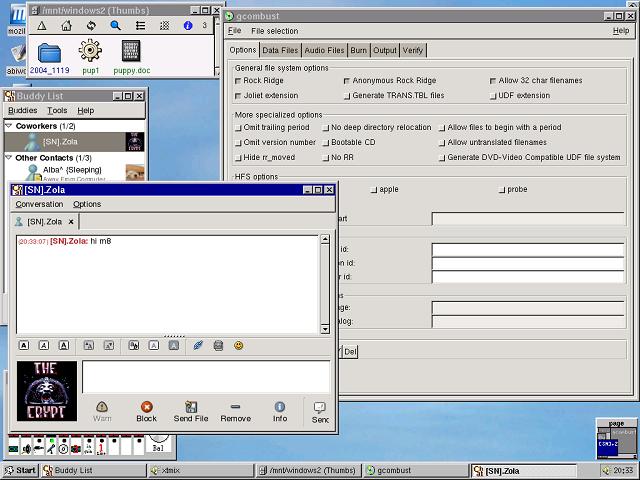Click the Start button on taskbar
This screenshot has height=480, width=640.
[20, 470]
